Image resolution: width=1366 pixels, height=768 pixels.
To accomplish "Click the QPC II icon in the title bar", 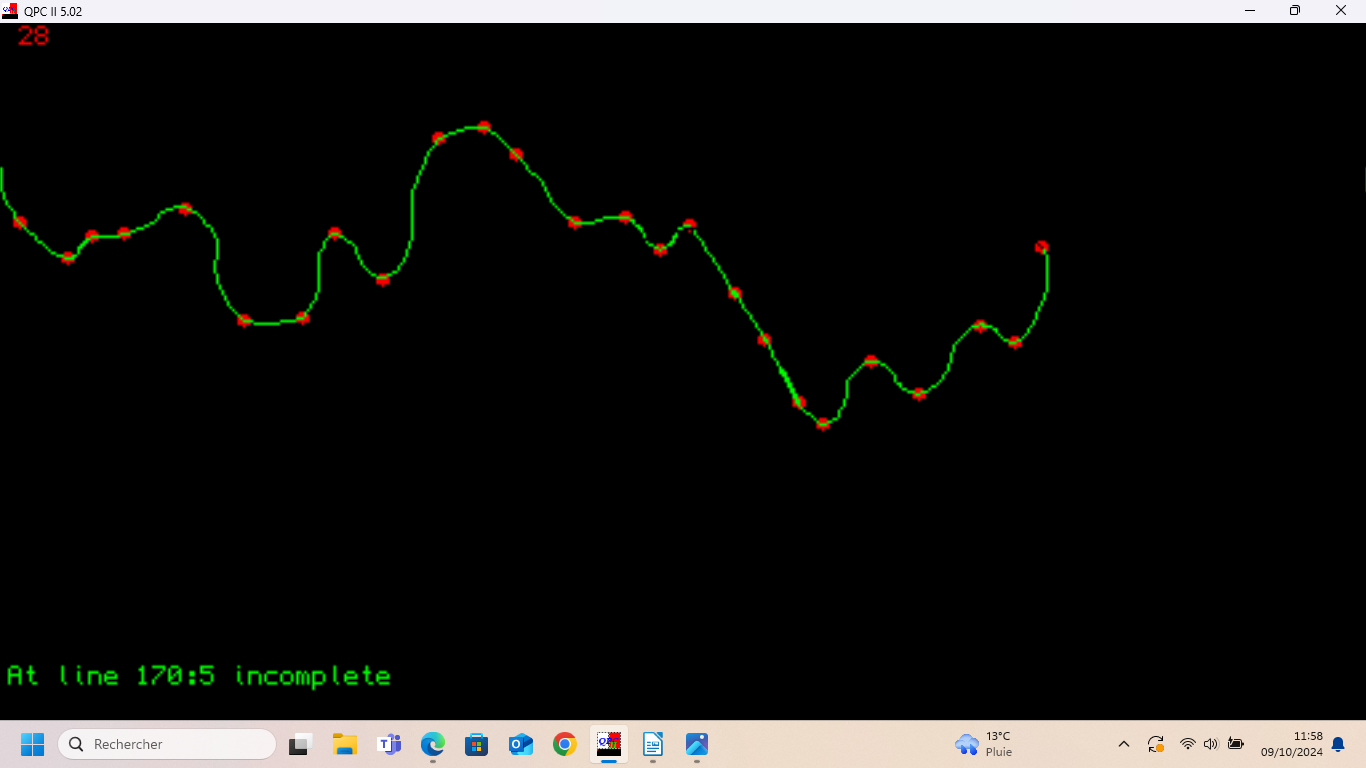I will pyautogui.click(x=10, y=11).
